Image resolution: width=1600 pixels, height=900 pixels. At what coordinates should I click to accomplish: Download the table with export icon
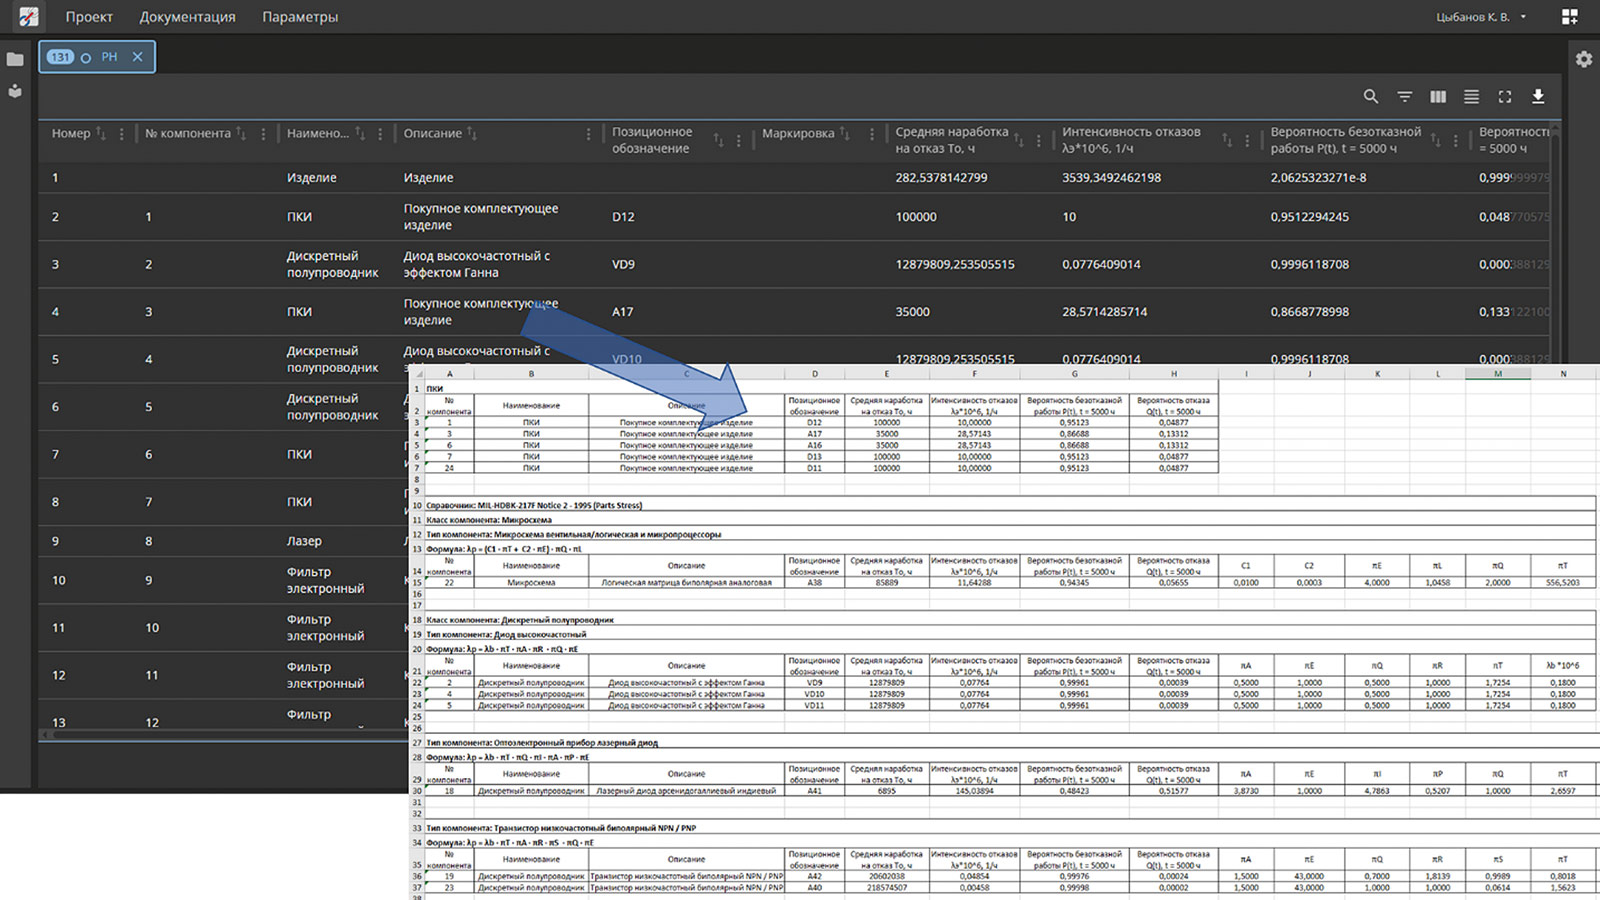click(1538, 96)
